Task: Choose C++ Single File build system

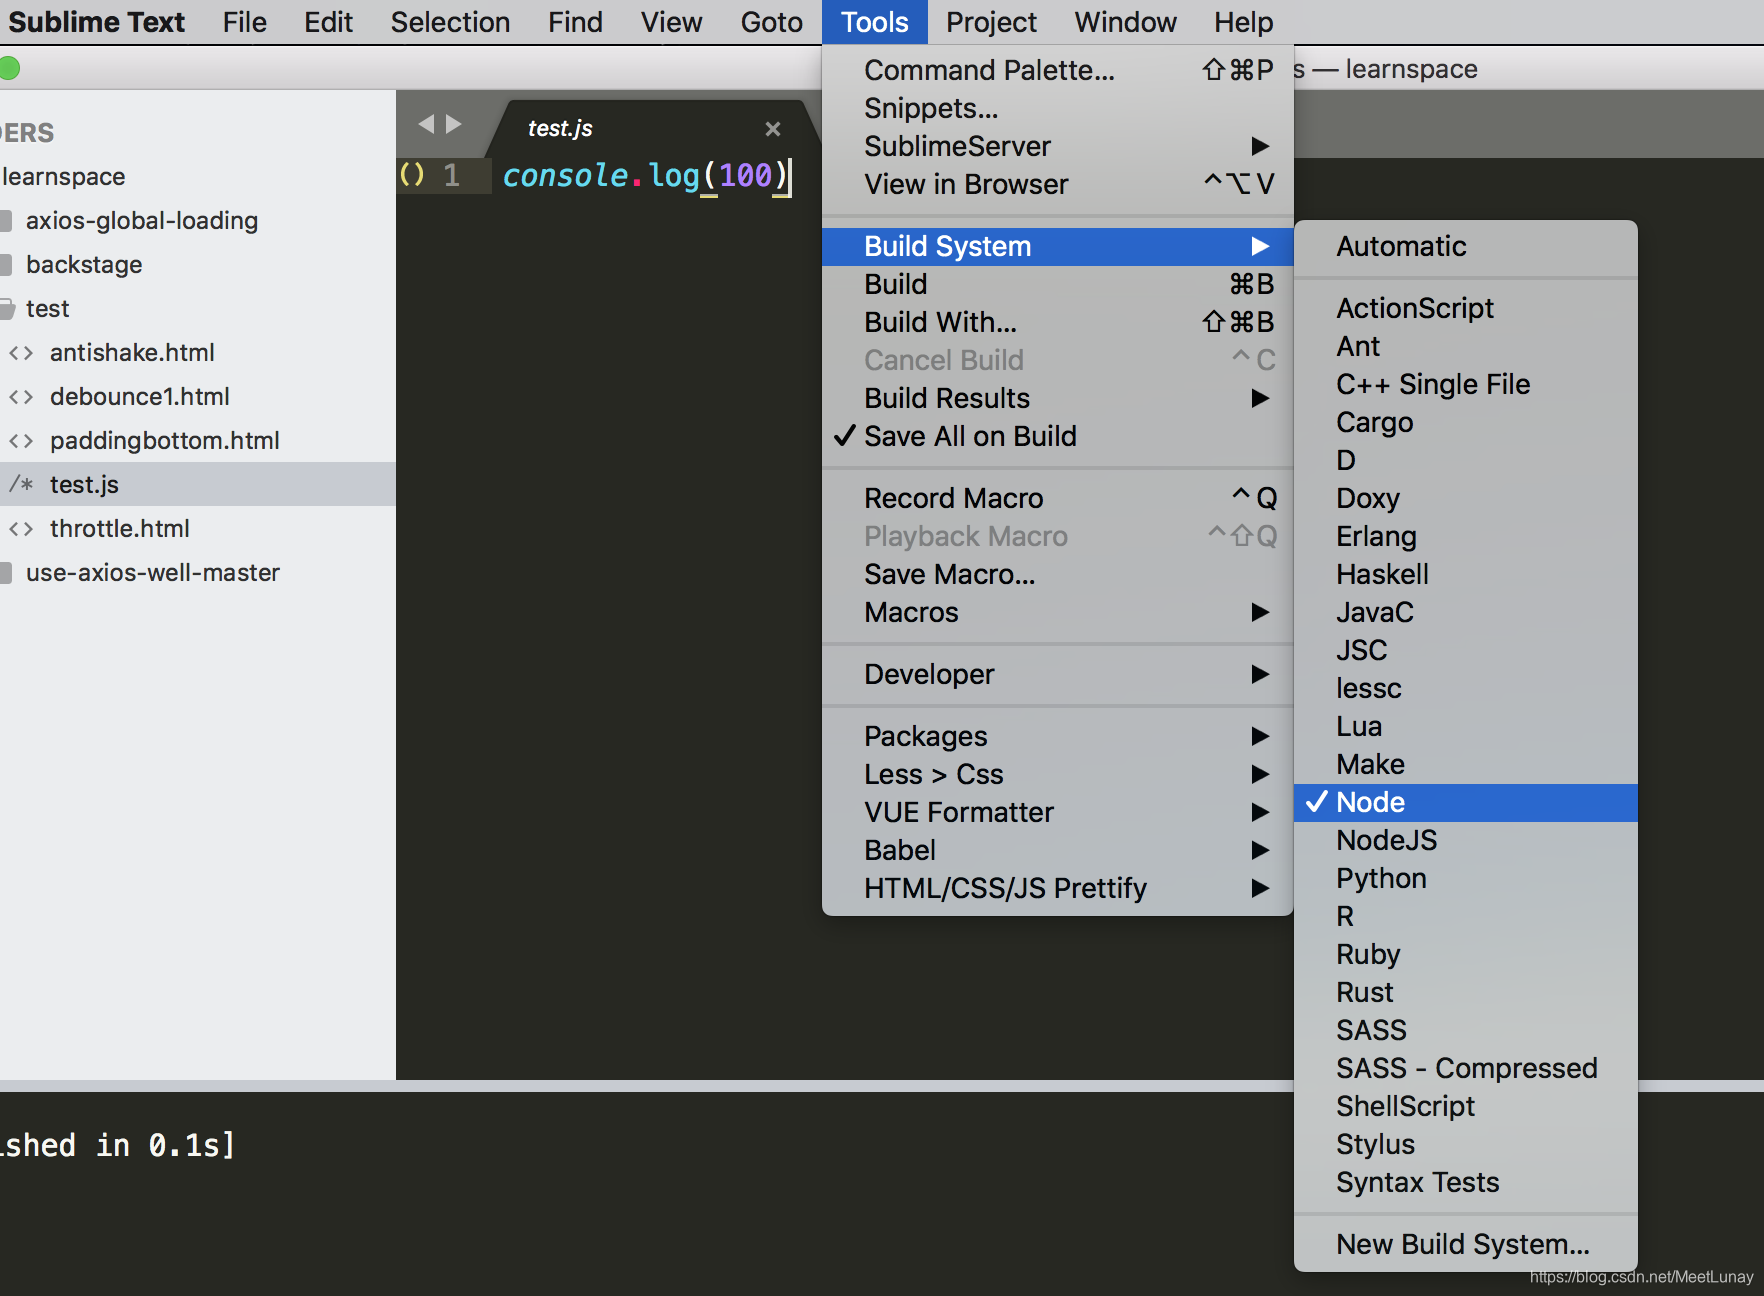Action: tap(1466, 385)
